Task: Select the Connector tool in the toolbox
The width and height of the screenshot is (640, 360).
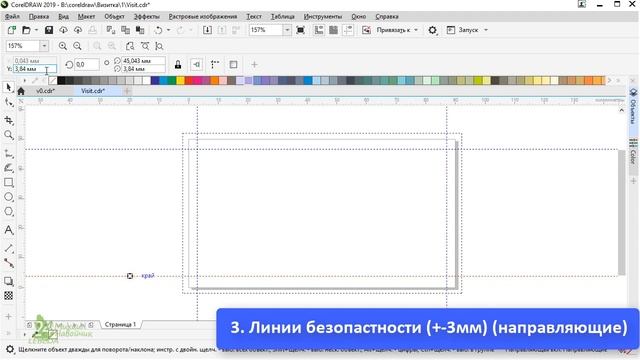Action: [x=9, y=263]
